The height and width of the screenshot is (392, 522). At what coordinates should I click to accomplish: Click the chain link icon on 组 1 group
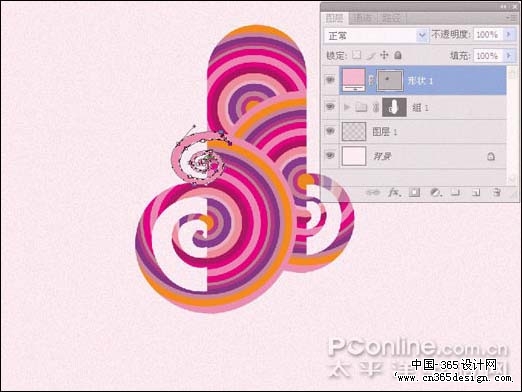click(376, 107)
